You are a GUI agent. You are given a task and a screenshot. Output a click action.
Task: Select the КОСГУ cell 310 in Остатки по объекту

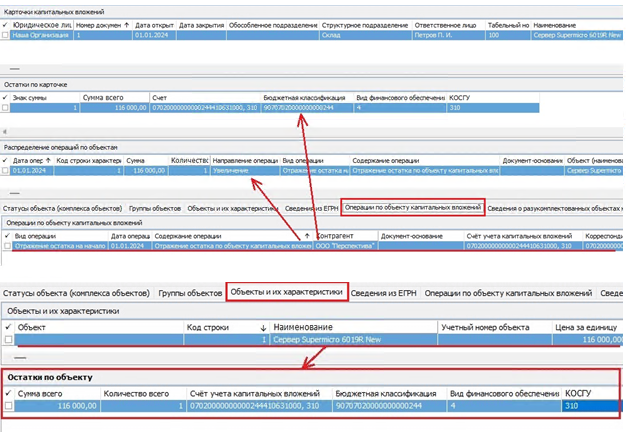(590, 407)
